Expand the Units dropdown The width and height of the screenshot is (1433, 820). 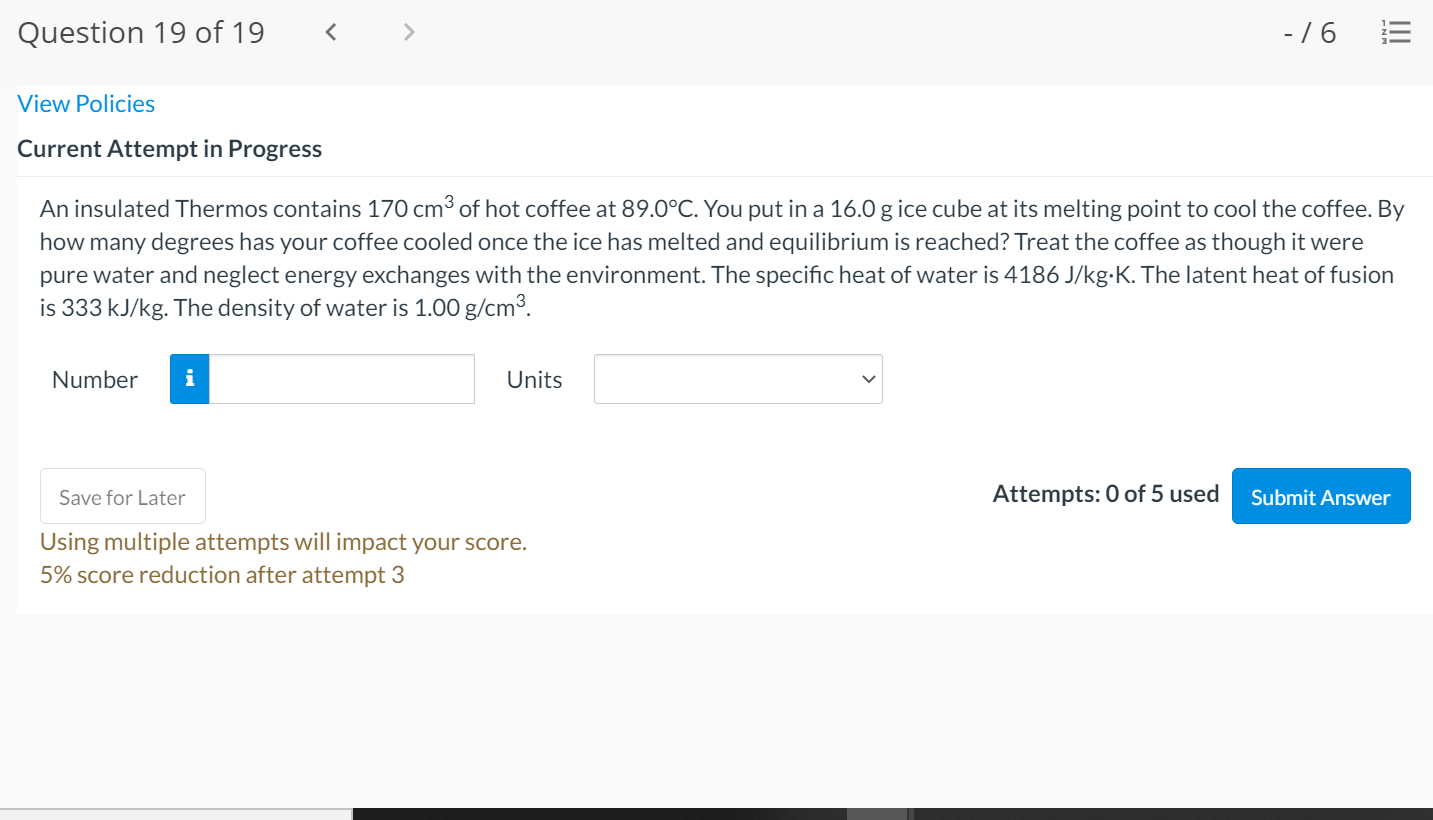coord(738,379)
